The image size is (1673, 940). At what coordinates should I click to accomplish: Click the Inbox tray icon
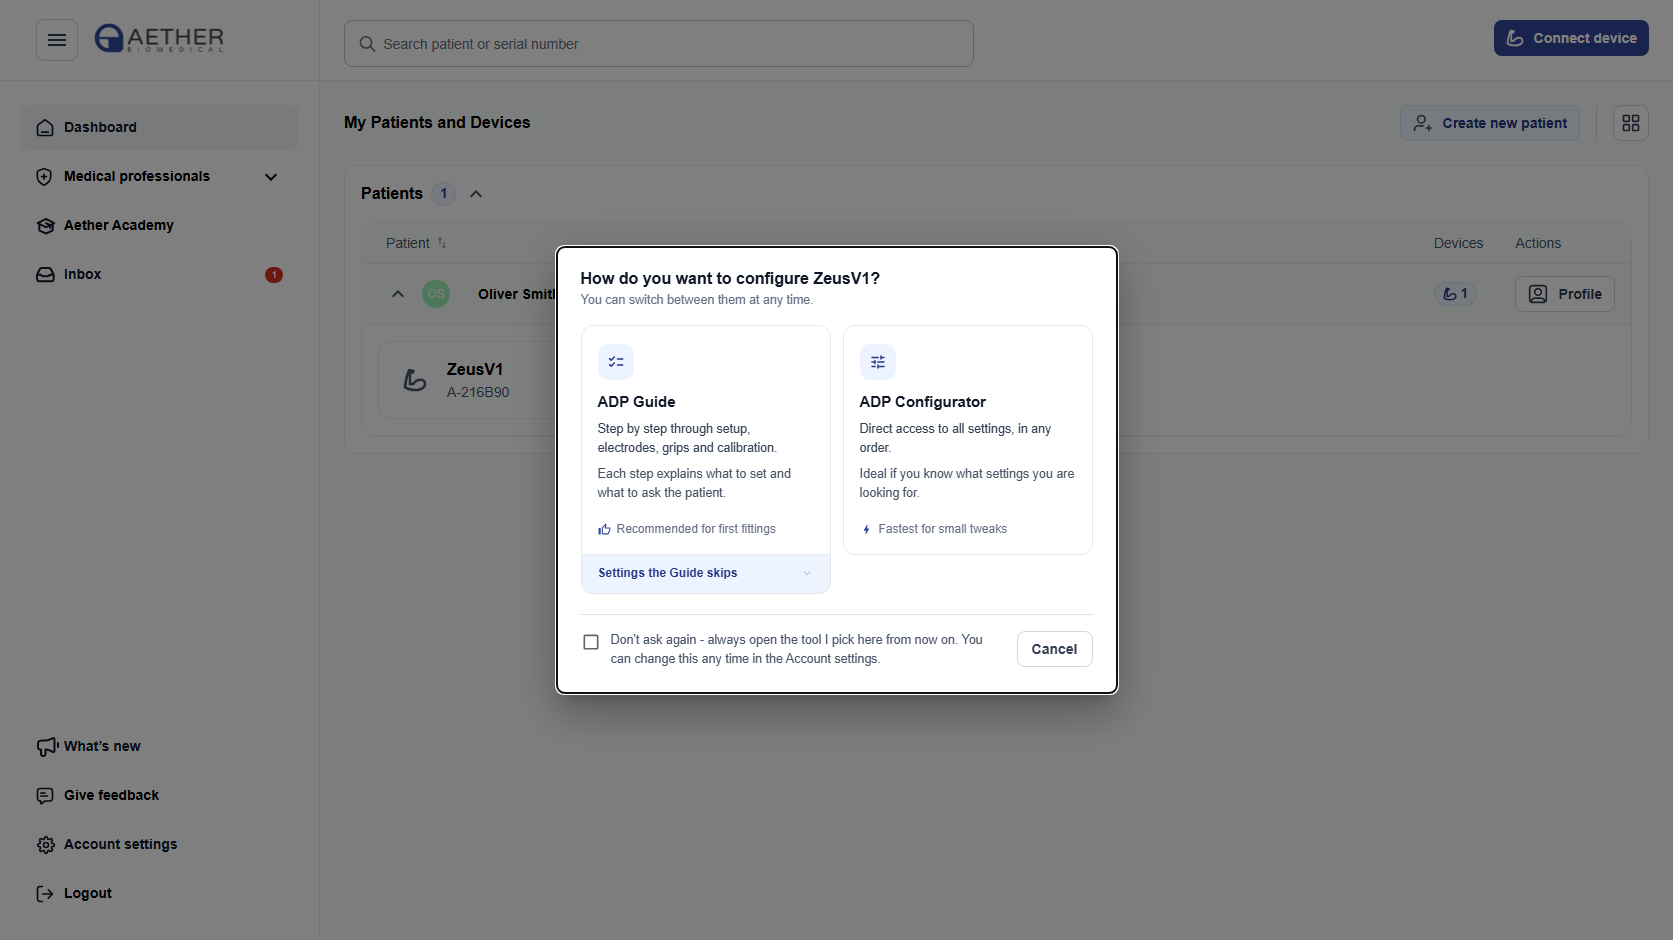(45, 275)
